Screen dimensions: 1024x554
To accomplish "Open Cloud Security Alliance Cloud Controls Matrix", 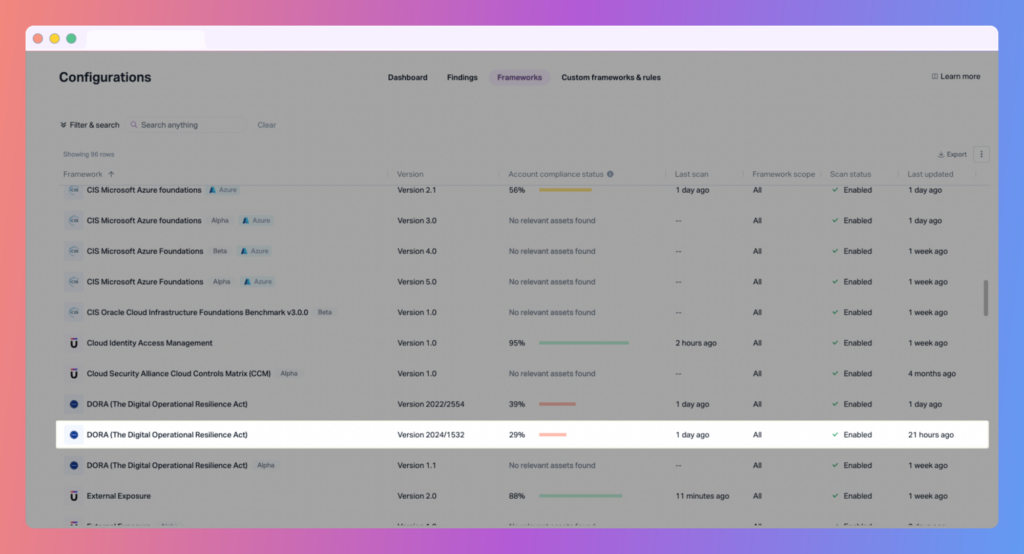I will [178, 374].
